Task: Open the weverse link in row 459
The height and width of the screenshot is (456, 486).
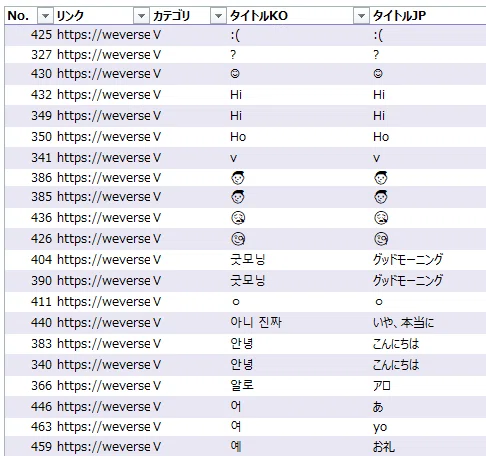Action: (x=104, y=447)
